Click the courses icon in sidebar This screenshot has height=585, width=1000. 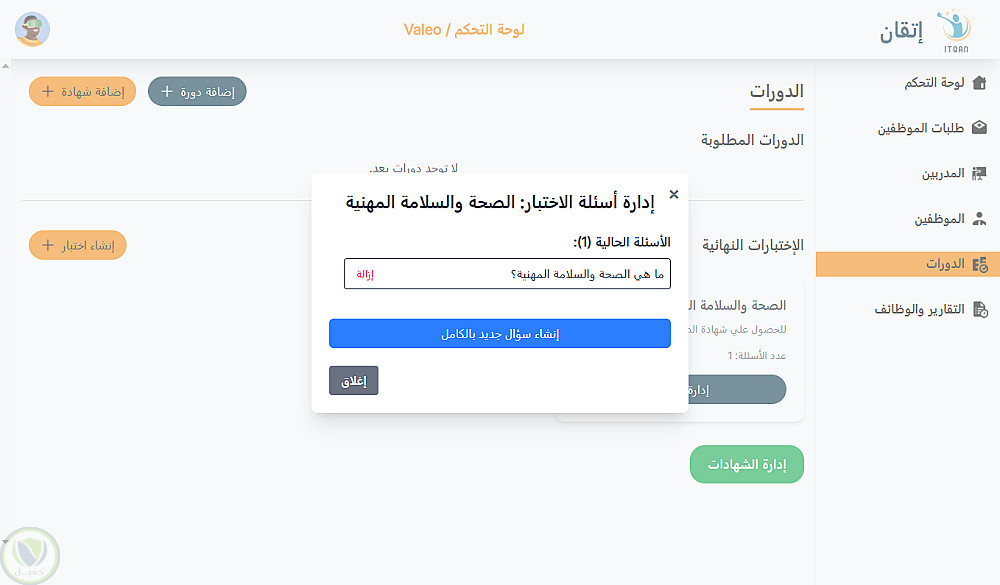pos(979,264)
